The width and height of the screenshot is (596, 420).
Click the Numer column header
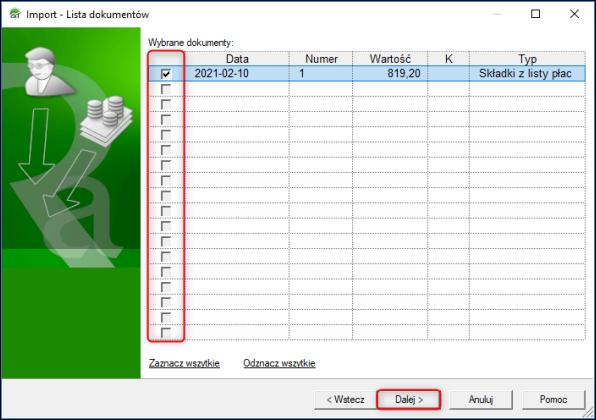coord(321,59)
